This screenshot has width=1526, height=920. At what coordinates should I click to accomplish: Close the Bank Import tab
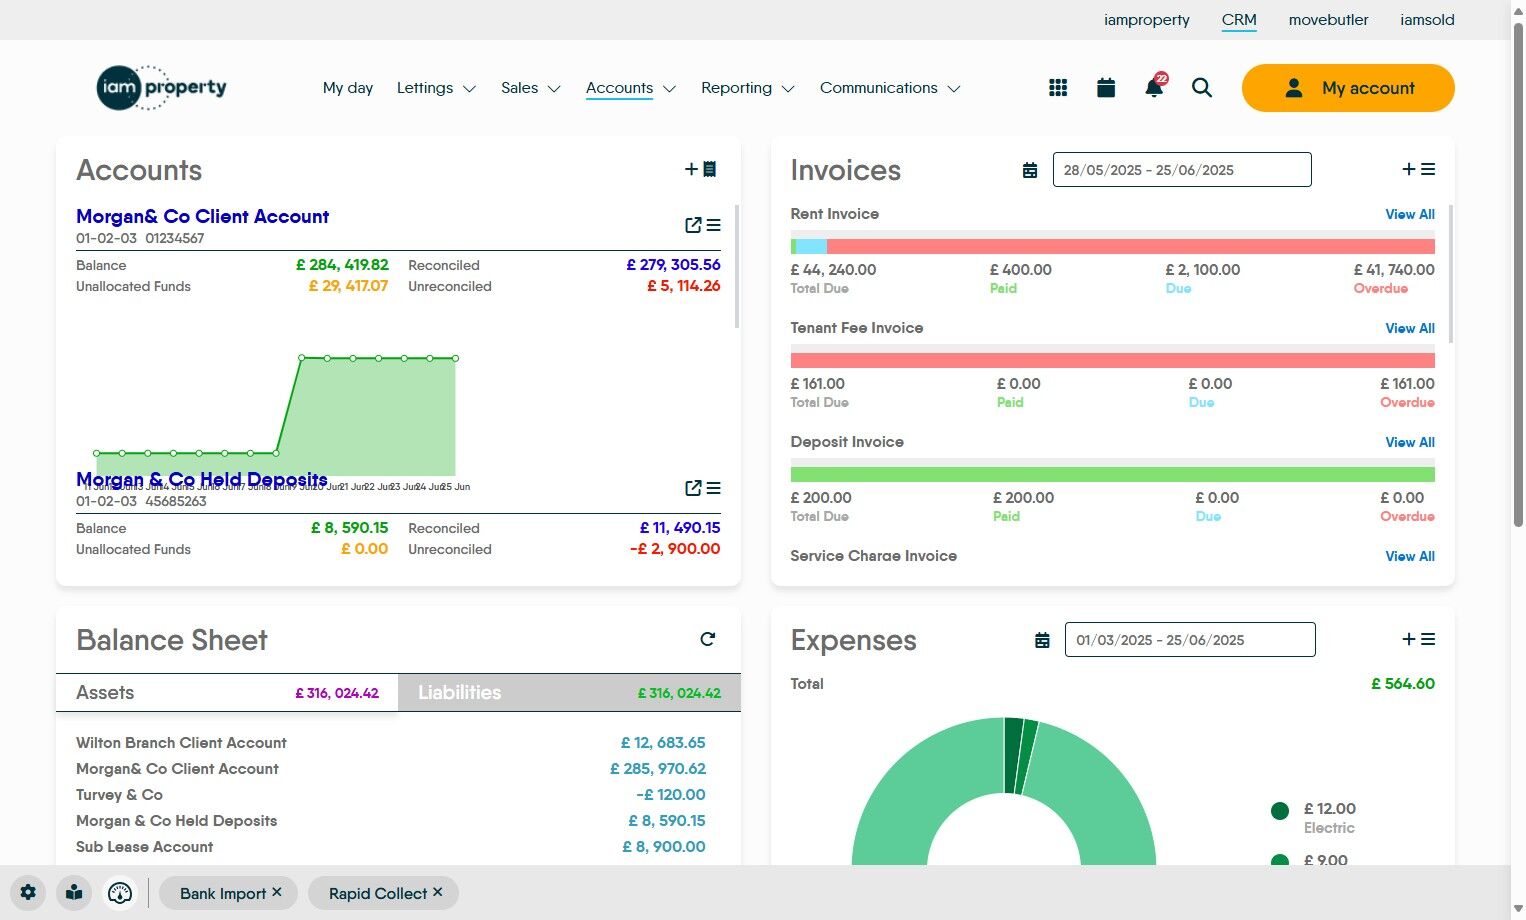click(277, 892)
